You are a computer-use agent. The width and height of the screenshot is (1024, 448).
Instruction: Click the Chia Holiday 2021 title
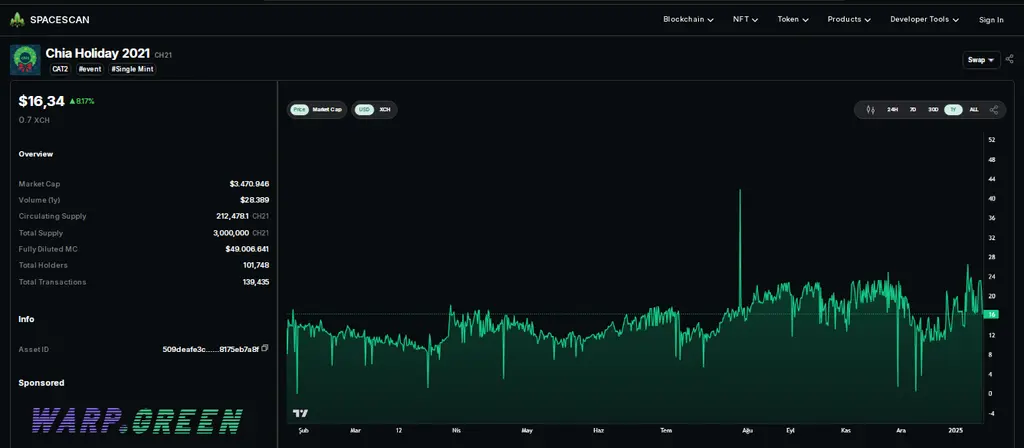click(98, 54)
